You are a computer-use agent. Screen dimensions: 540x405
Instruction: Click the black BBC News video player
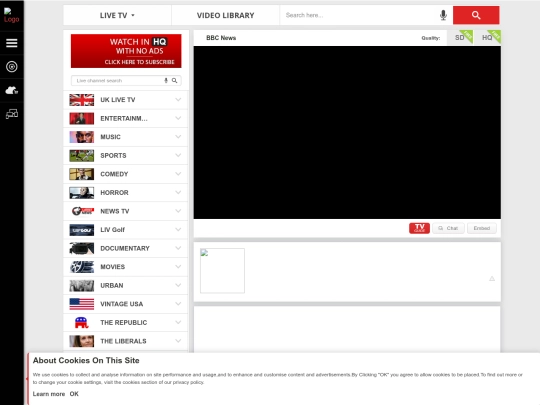tap(347, 132)
